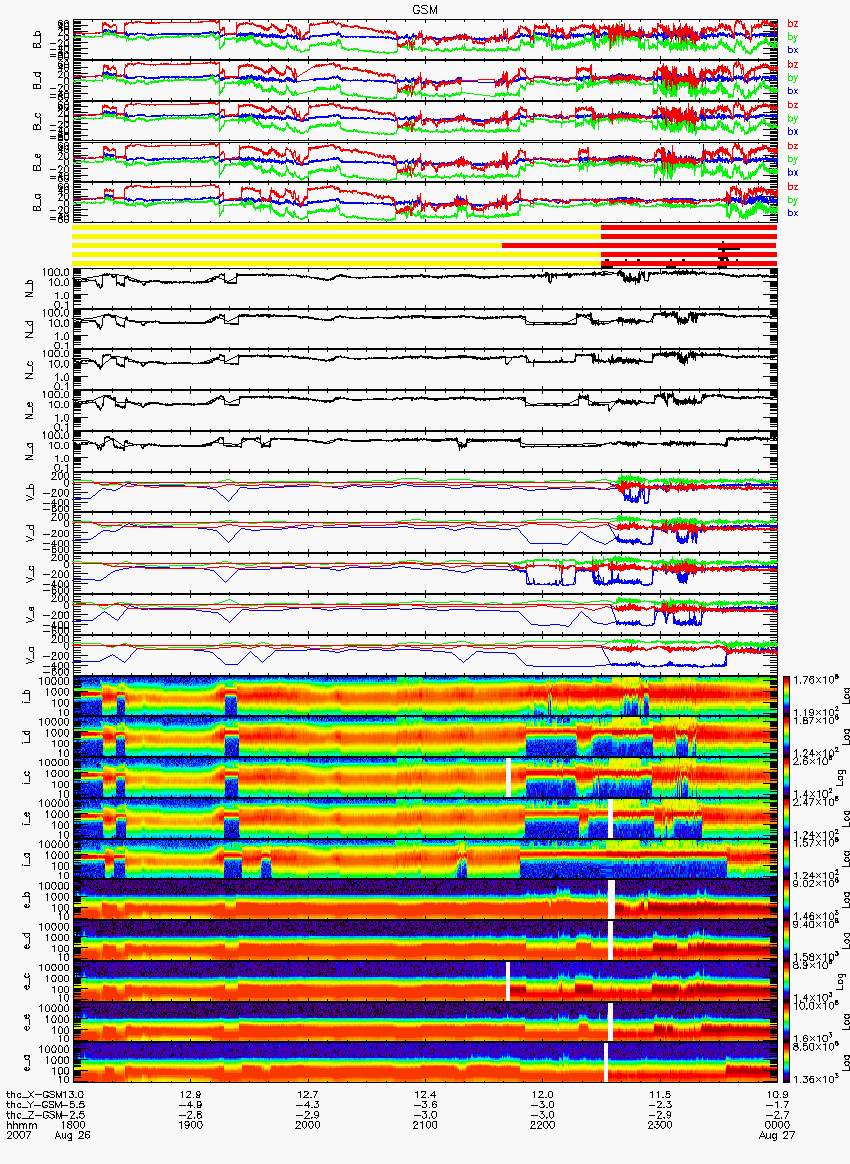850x1164 pixels.
Task: Click the Aug 26 date label
Action: pyautogui.click(x=72, y=1136)
